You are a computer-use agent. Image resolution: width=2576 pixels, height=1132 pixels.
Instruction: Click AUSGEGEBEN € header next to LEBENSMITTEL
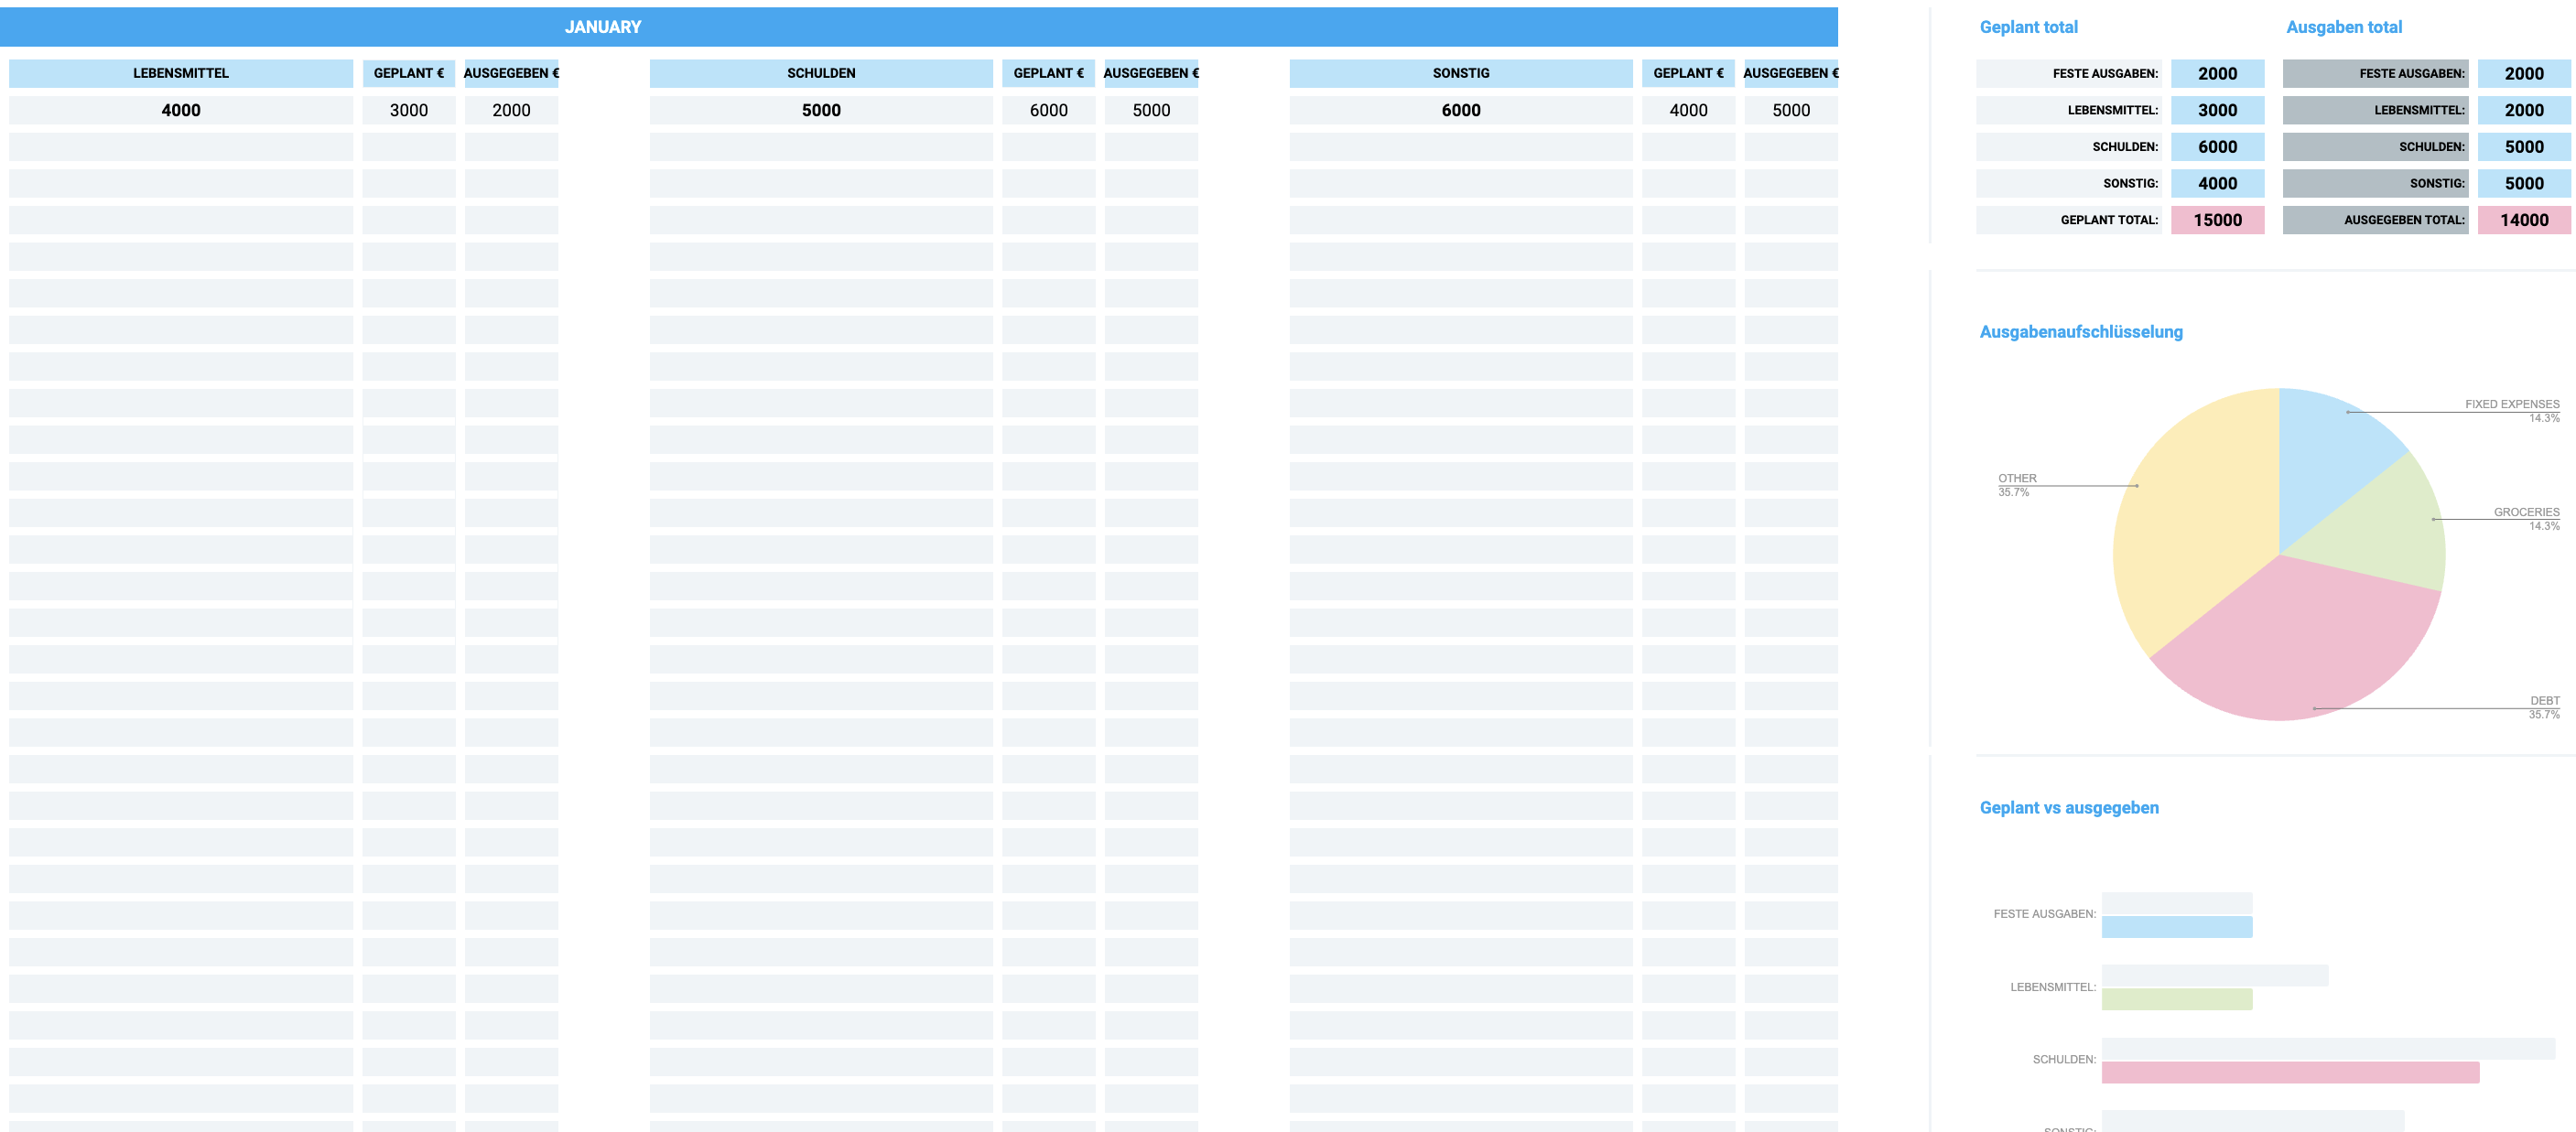(x=511, y=73)
